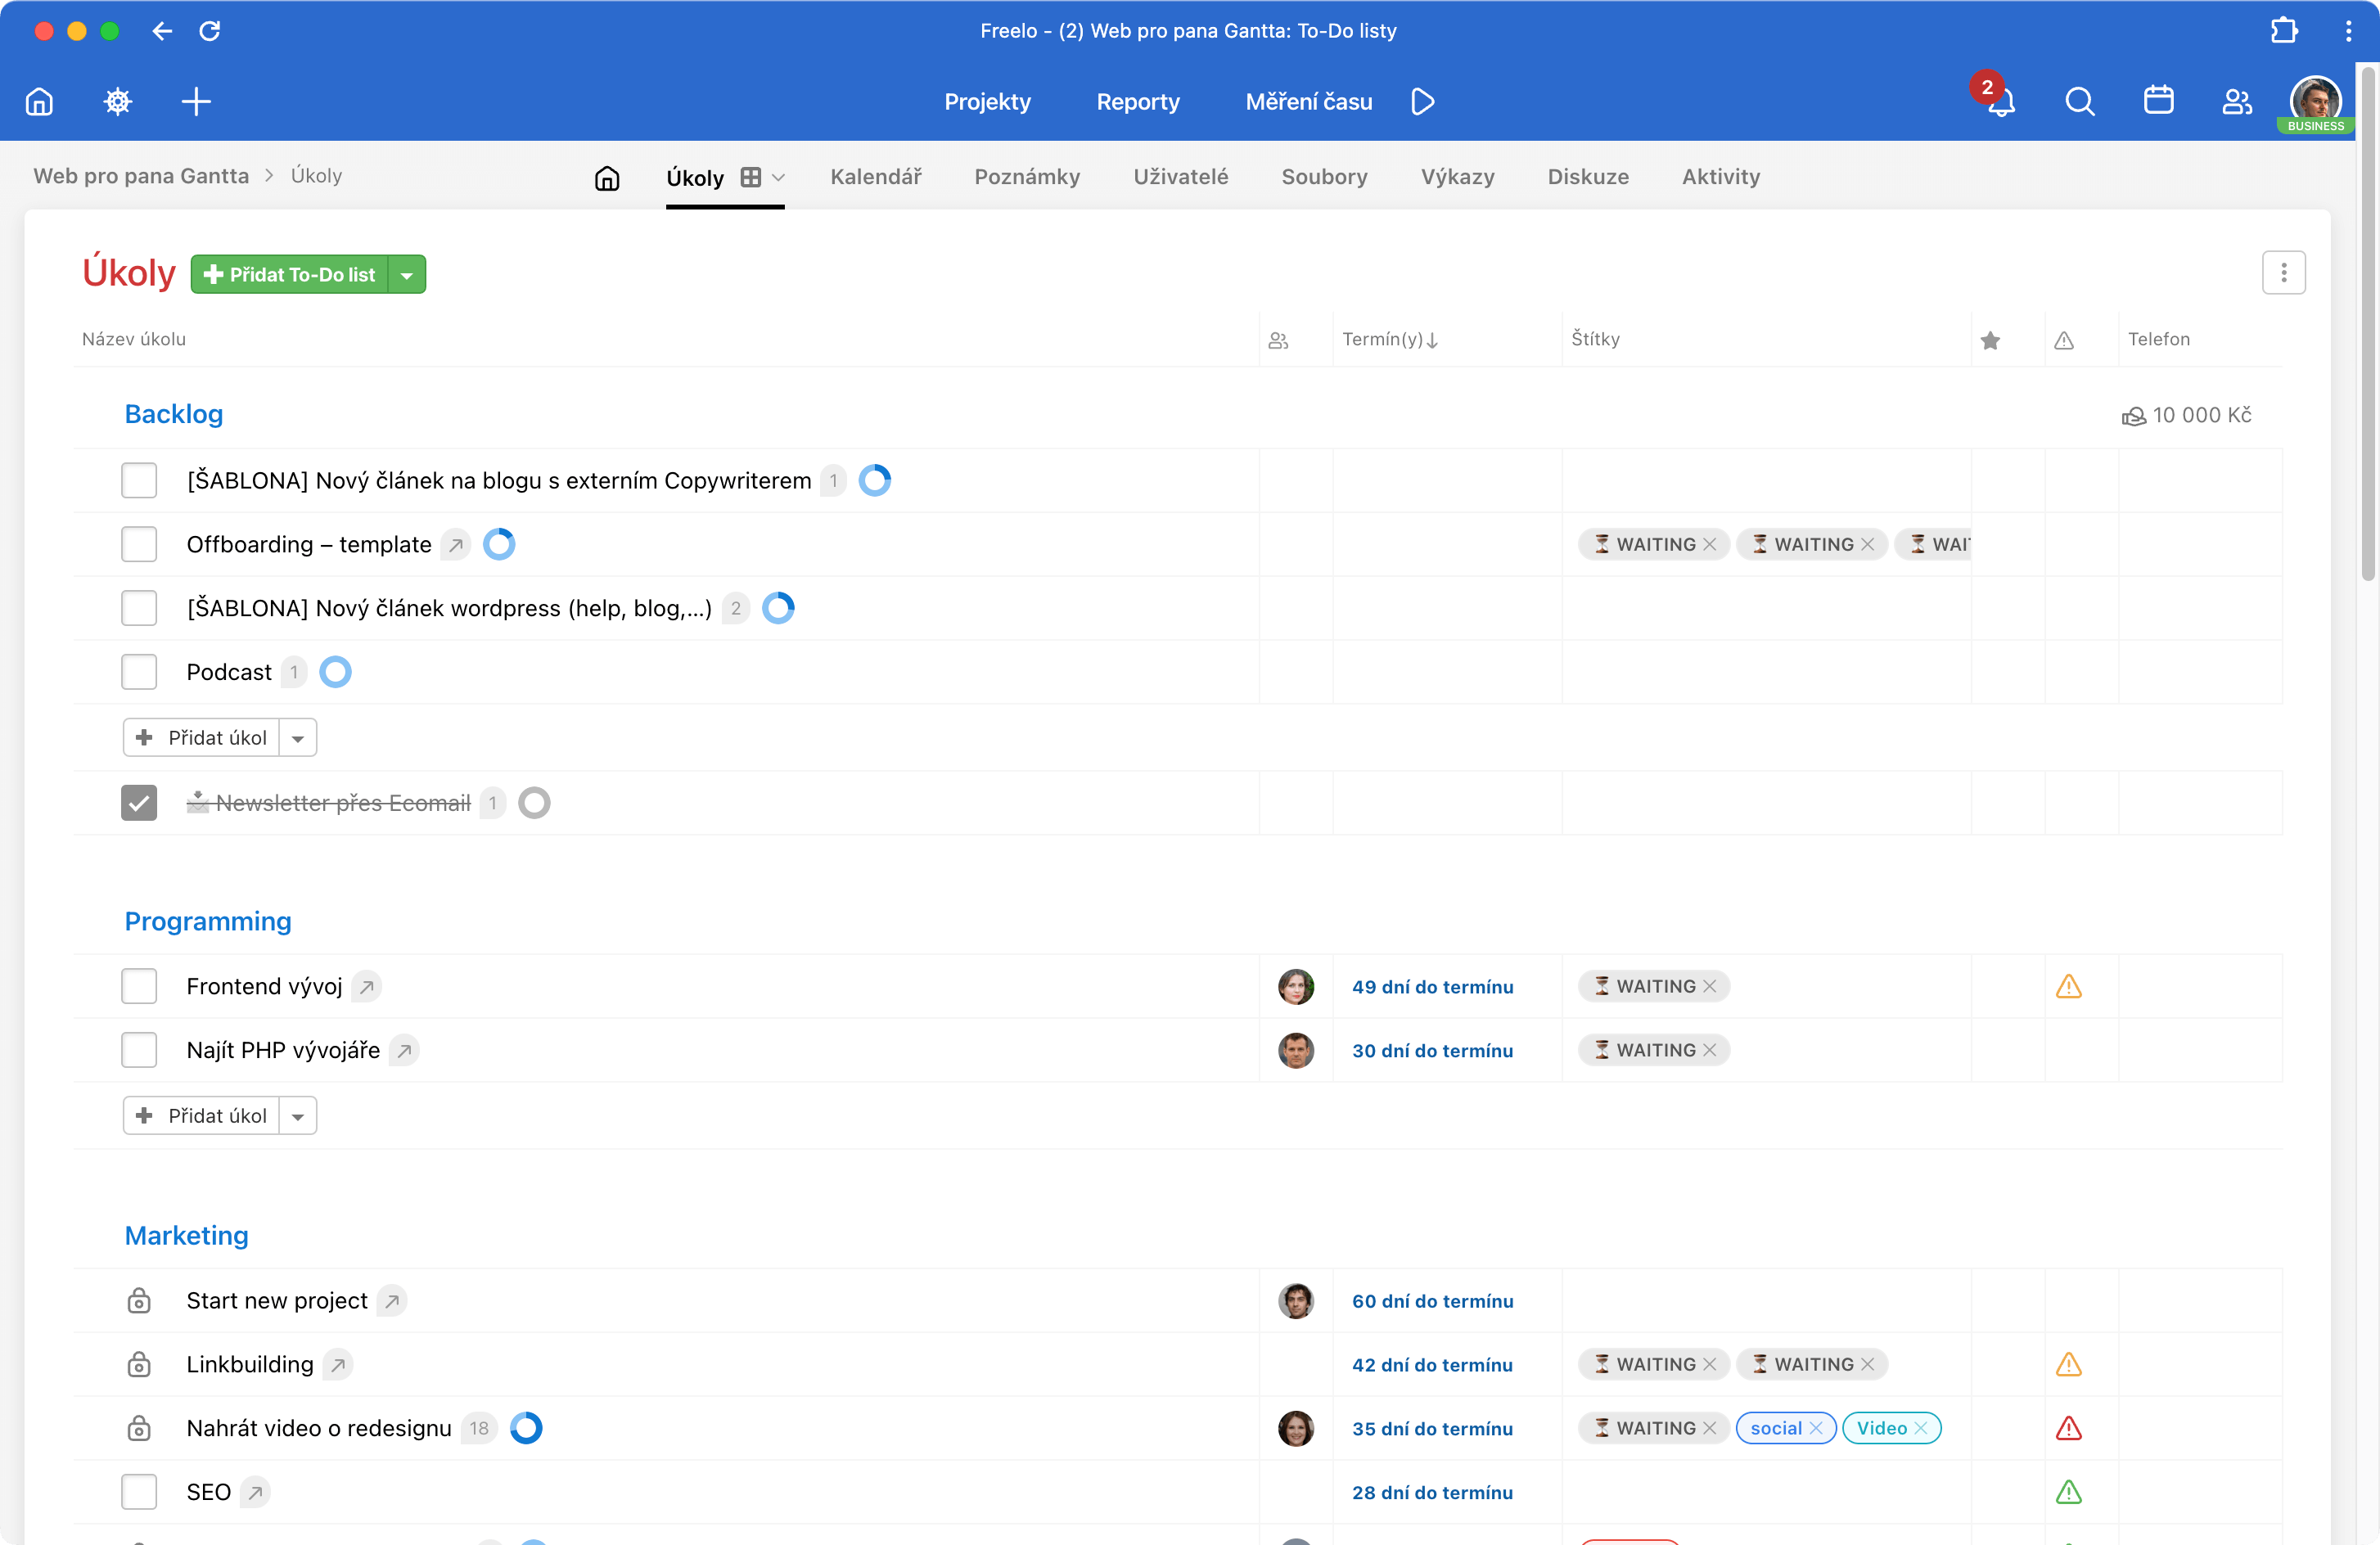Sort by Termín(y) column

1389,340
